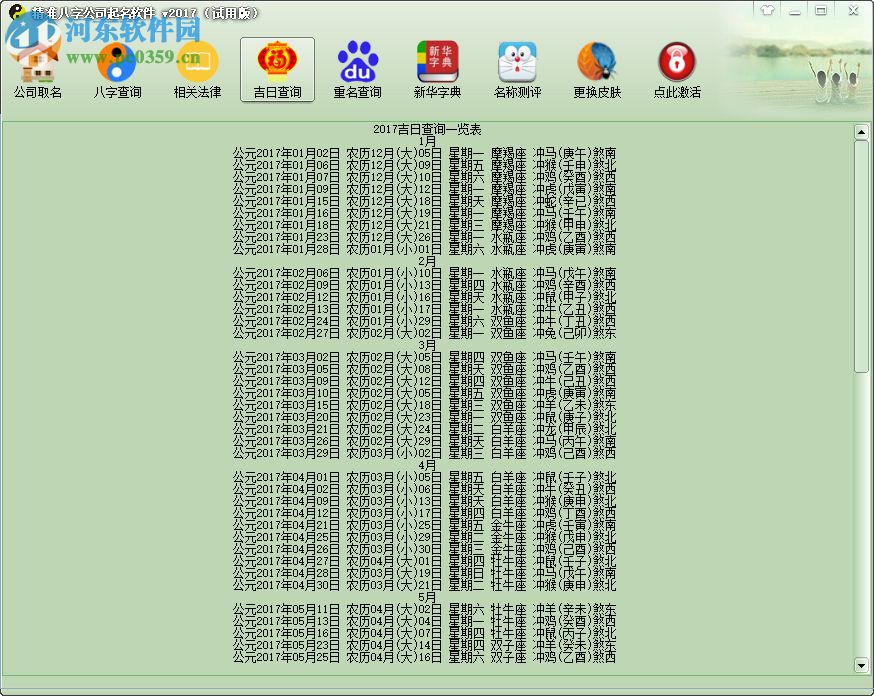Select row 公元2017年01月02日

point(425,153)
